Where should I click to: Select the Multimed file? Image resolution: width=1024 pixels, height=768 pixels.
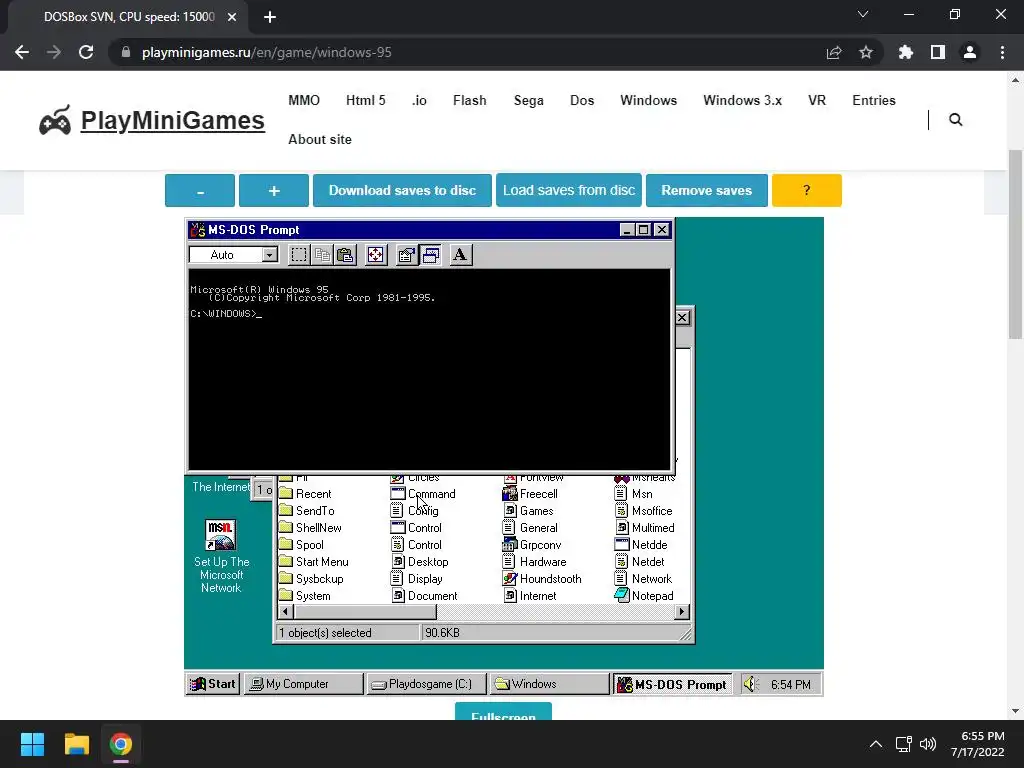click(645, 528)
